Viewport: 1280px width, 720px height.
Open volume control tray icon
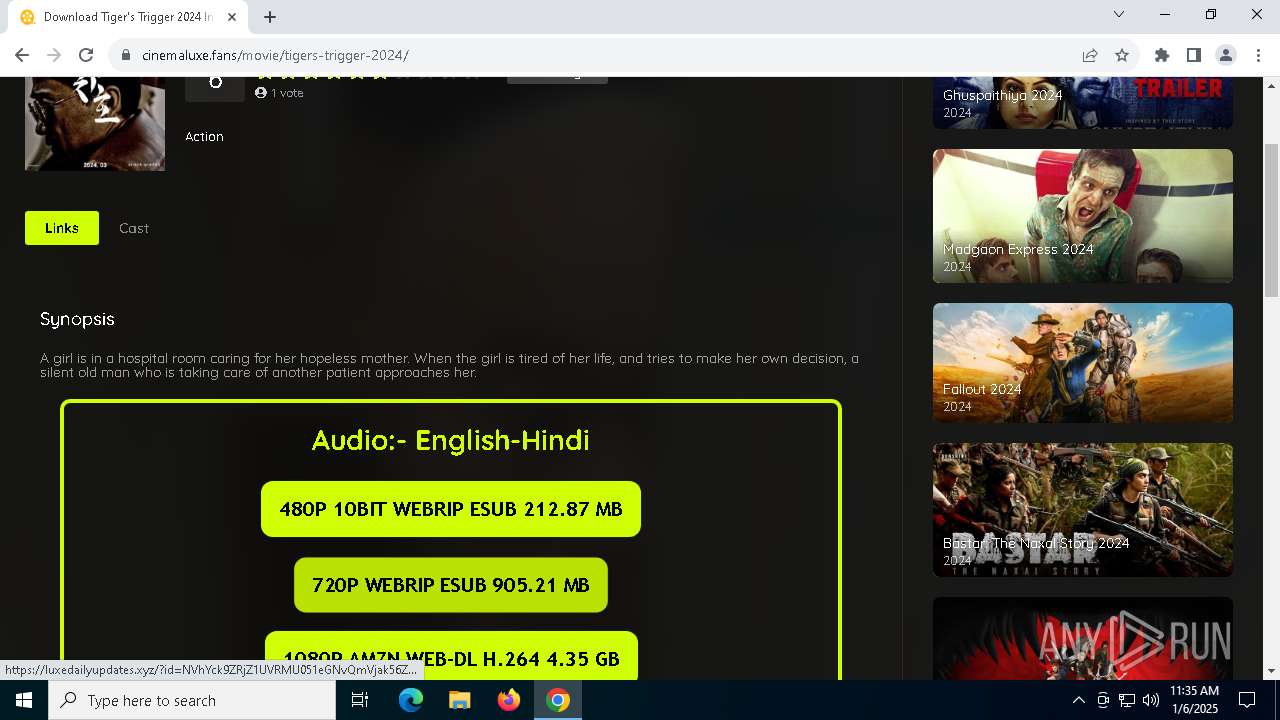(x=1150, y=700)
